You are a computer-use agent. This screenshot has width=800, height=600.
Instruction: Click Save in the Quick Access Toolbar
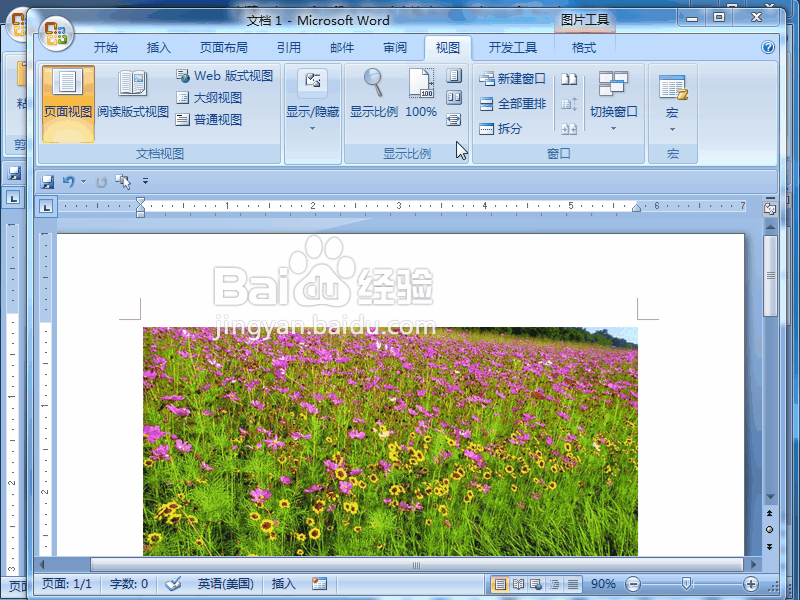(47, 181)
